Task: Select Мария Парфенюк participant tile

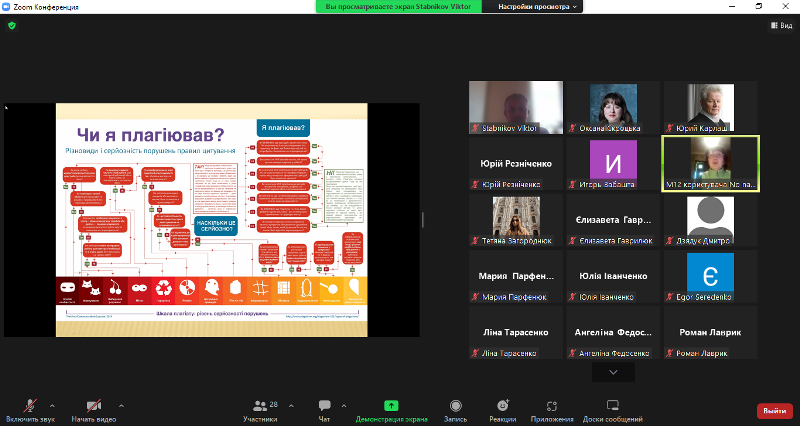Action: coord(516,276)
